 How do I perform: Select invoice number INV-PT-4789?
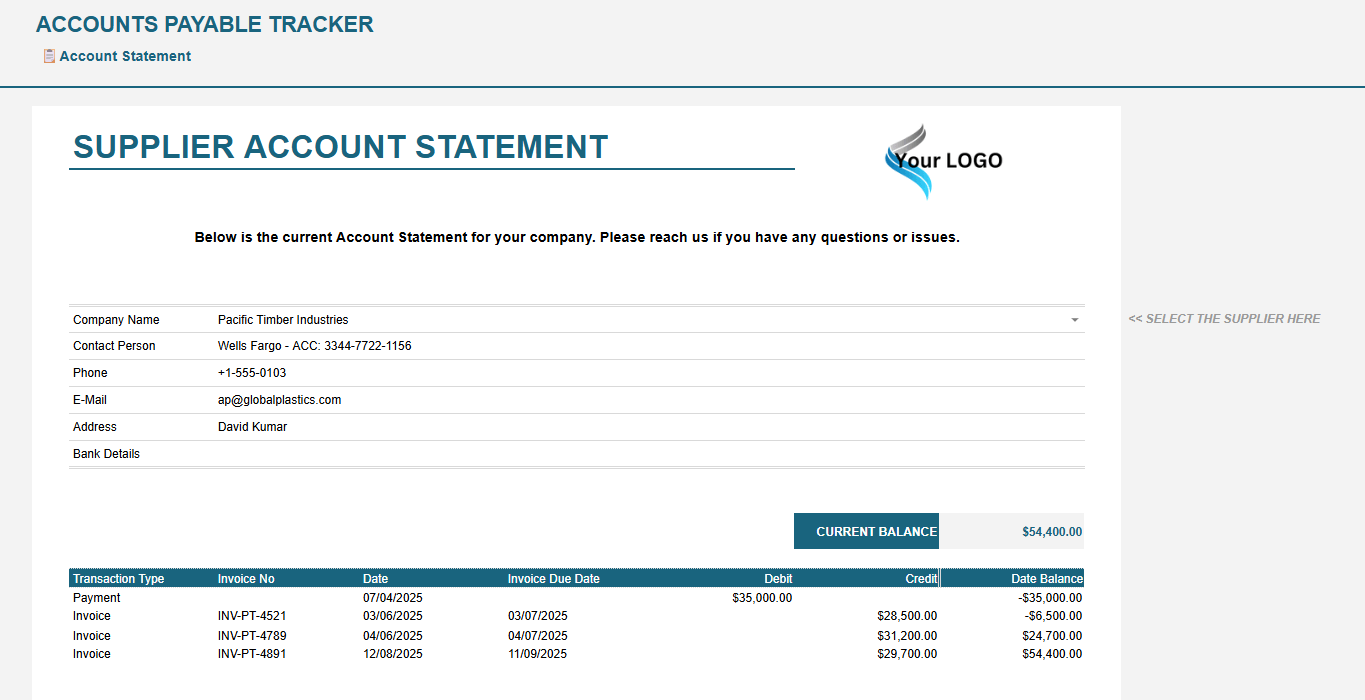point(252,636)
